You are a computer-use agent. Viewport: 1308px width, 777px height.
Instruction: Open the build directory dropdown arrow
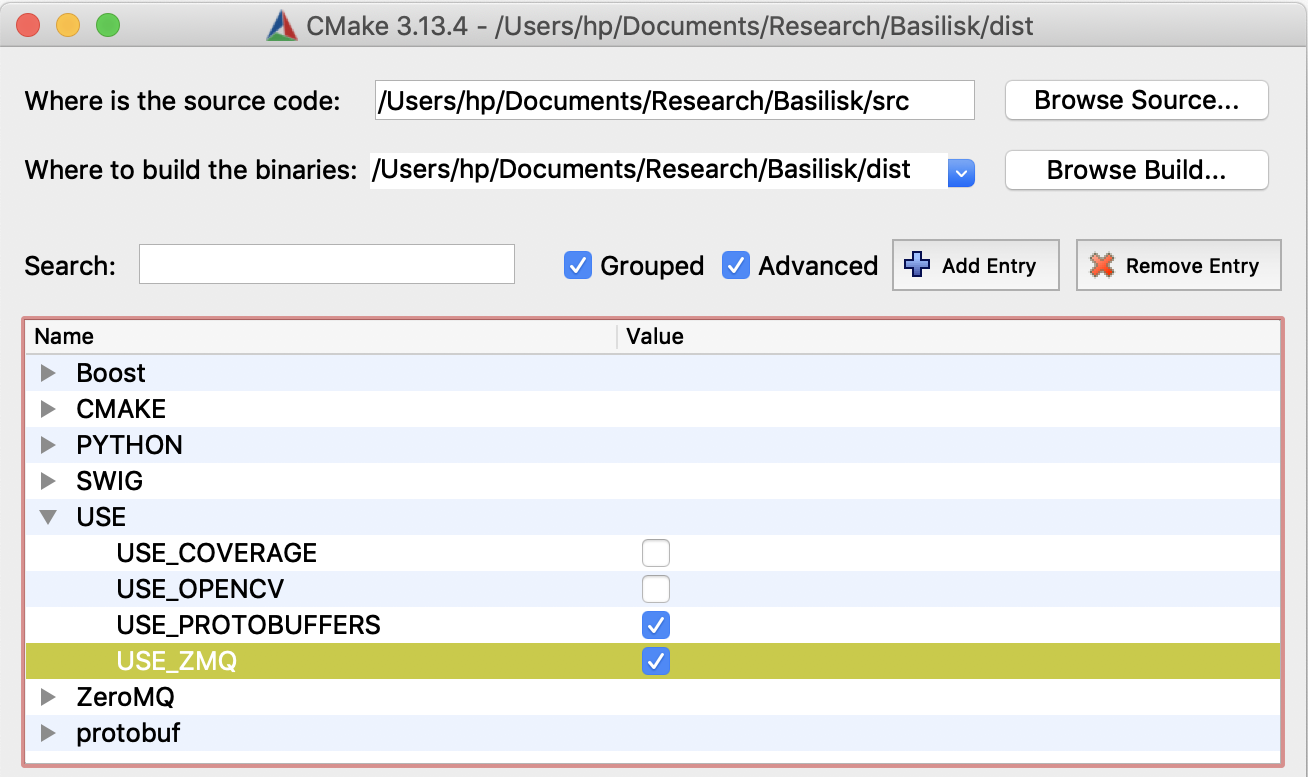[960, 172]
